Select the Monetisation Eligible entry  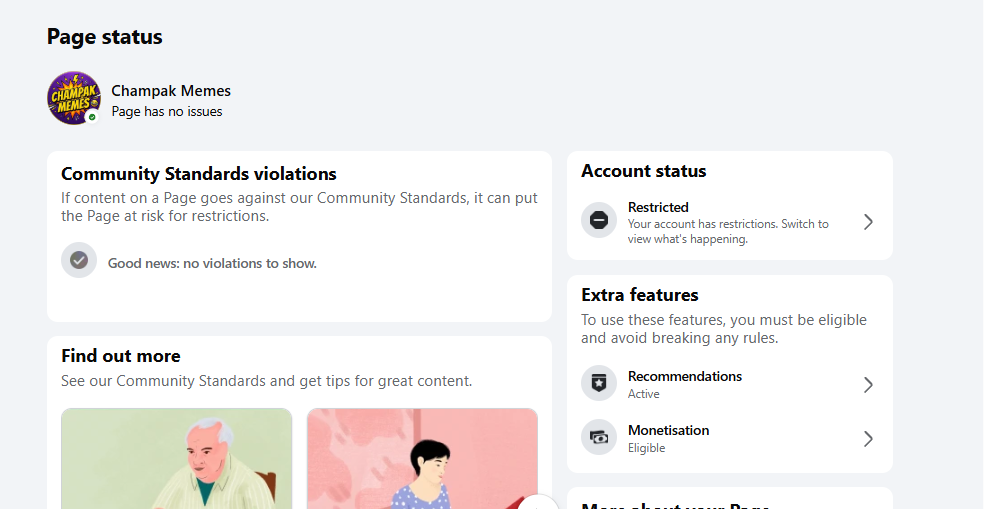coord(730,439)
